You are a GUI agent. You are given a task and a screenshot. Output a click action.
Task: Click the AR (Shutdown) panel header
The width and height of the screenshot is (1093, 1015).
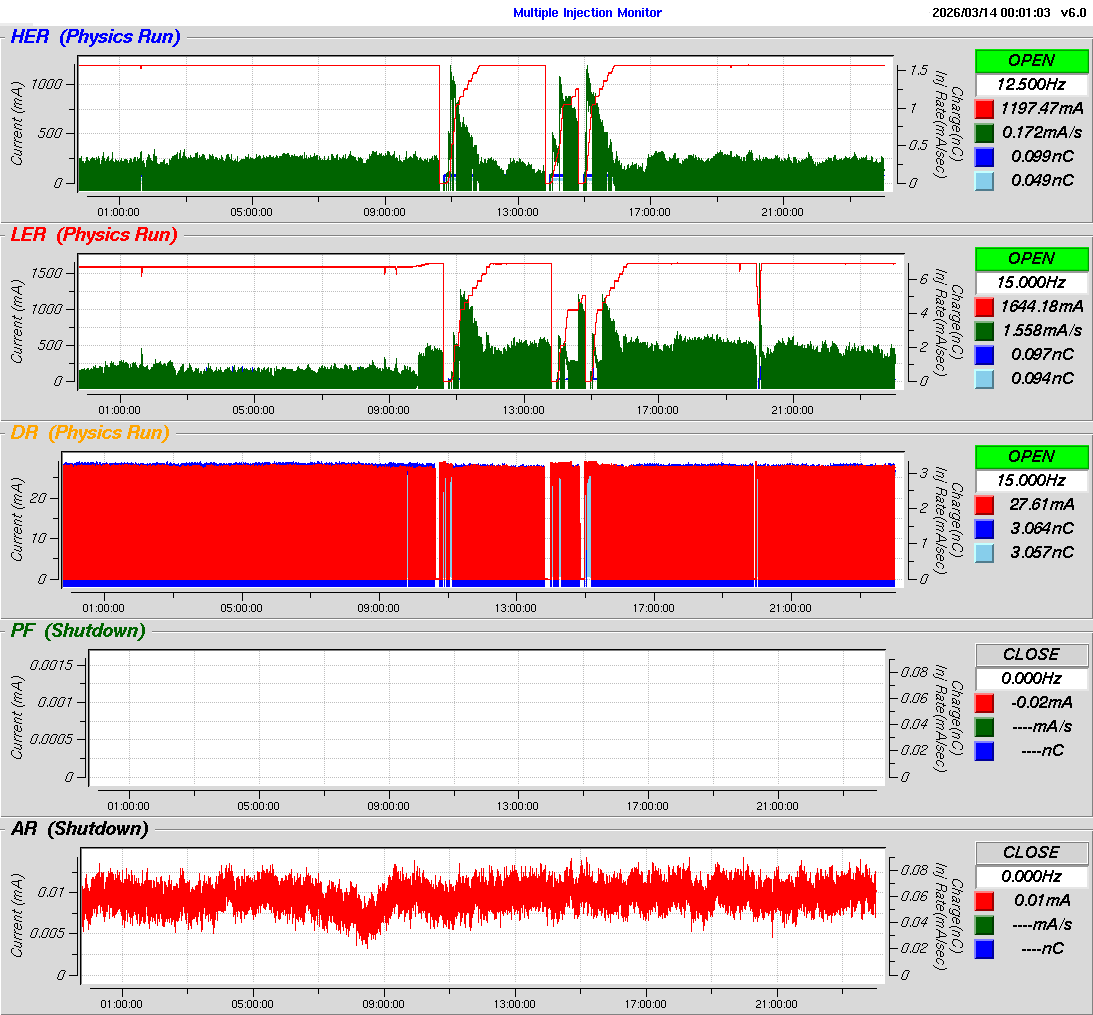79,829
